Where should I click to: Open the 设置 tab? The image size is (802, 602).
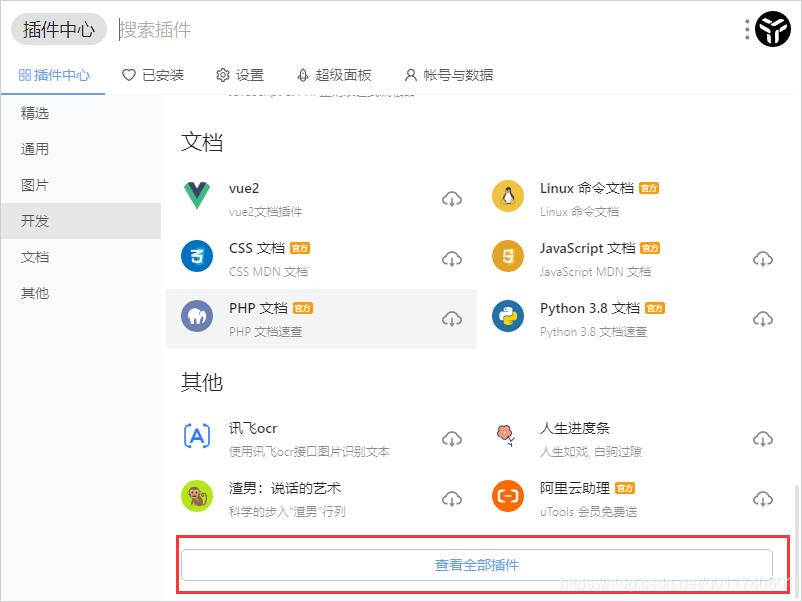[x=240, y=75]
